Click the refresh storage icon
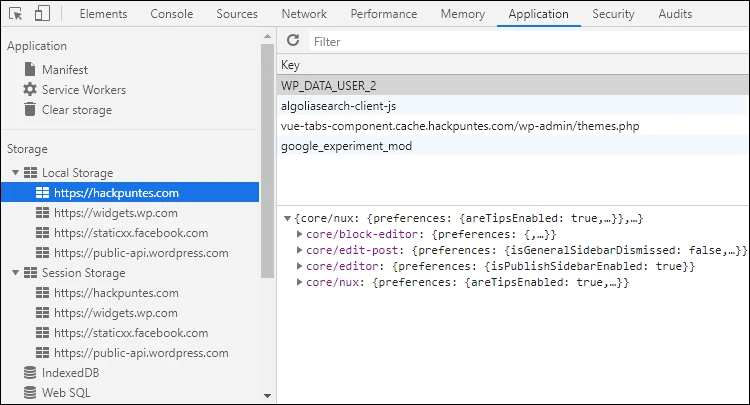The width and height of the screenshot is (750, 405). coord(293,41)
